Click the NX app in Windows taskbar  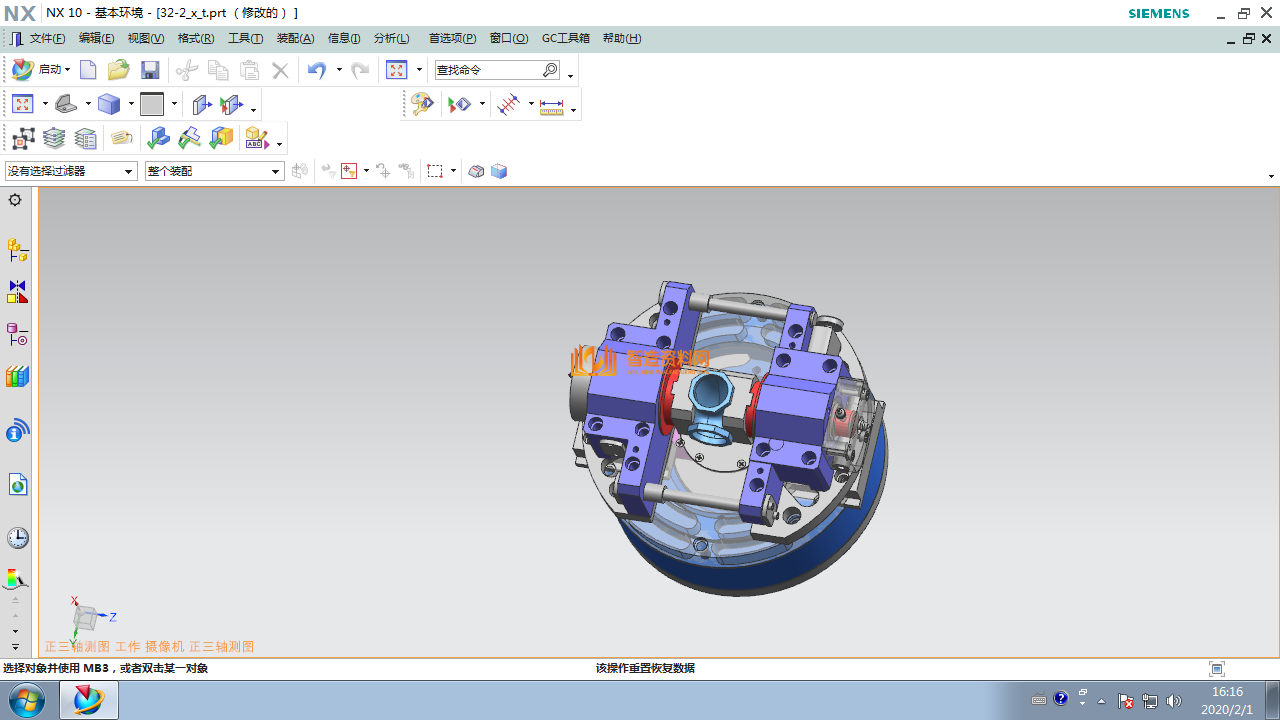tap(88, 700)
